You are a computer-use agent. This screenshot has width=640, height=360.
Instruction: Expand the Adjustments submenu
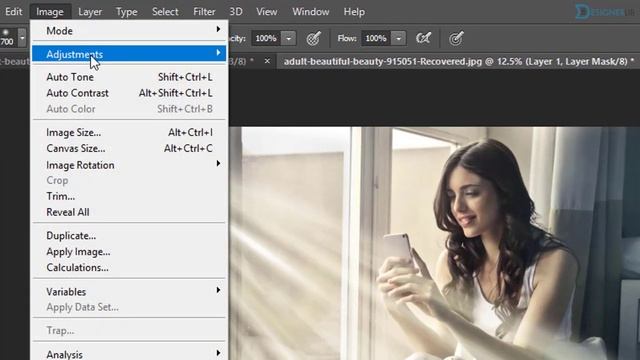(129, 54)
